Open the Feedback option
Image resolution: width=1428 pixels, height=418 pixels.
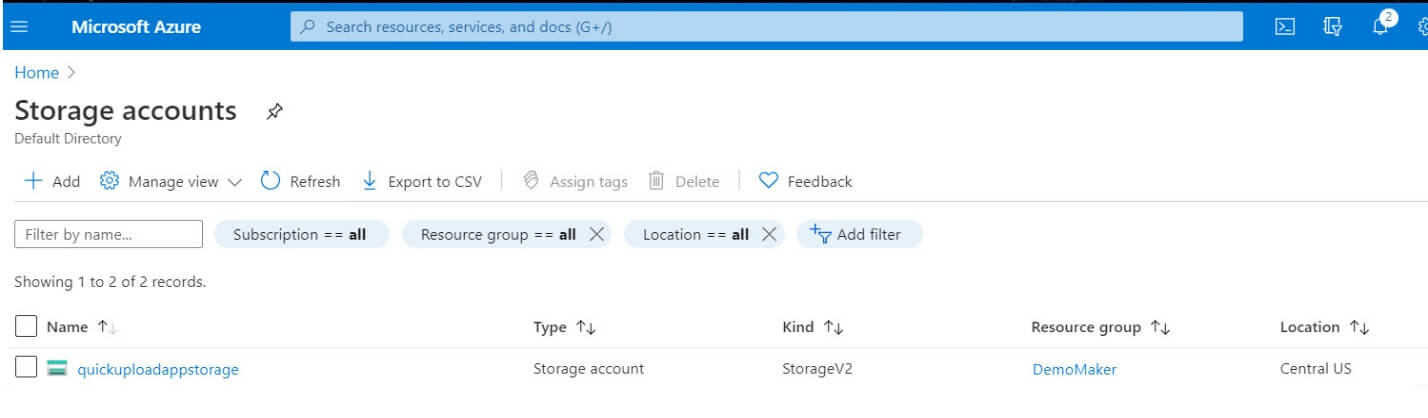(805, 181)
